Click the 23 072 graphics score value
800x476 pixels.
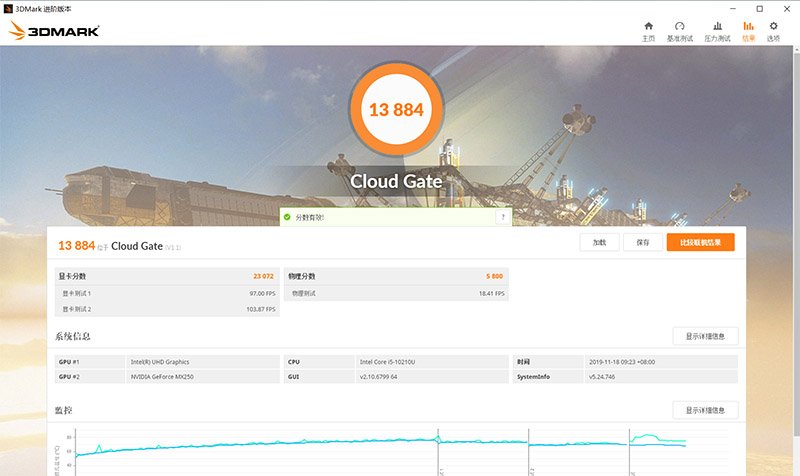tap(263, 276)
